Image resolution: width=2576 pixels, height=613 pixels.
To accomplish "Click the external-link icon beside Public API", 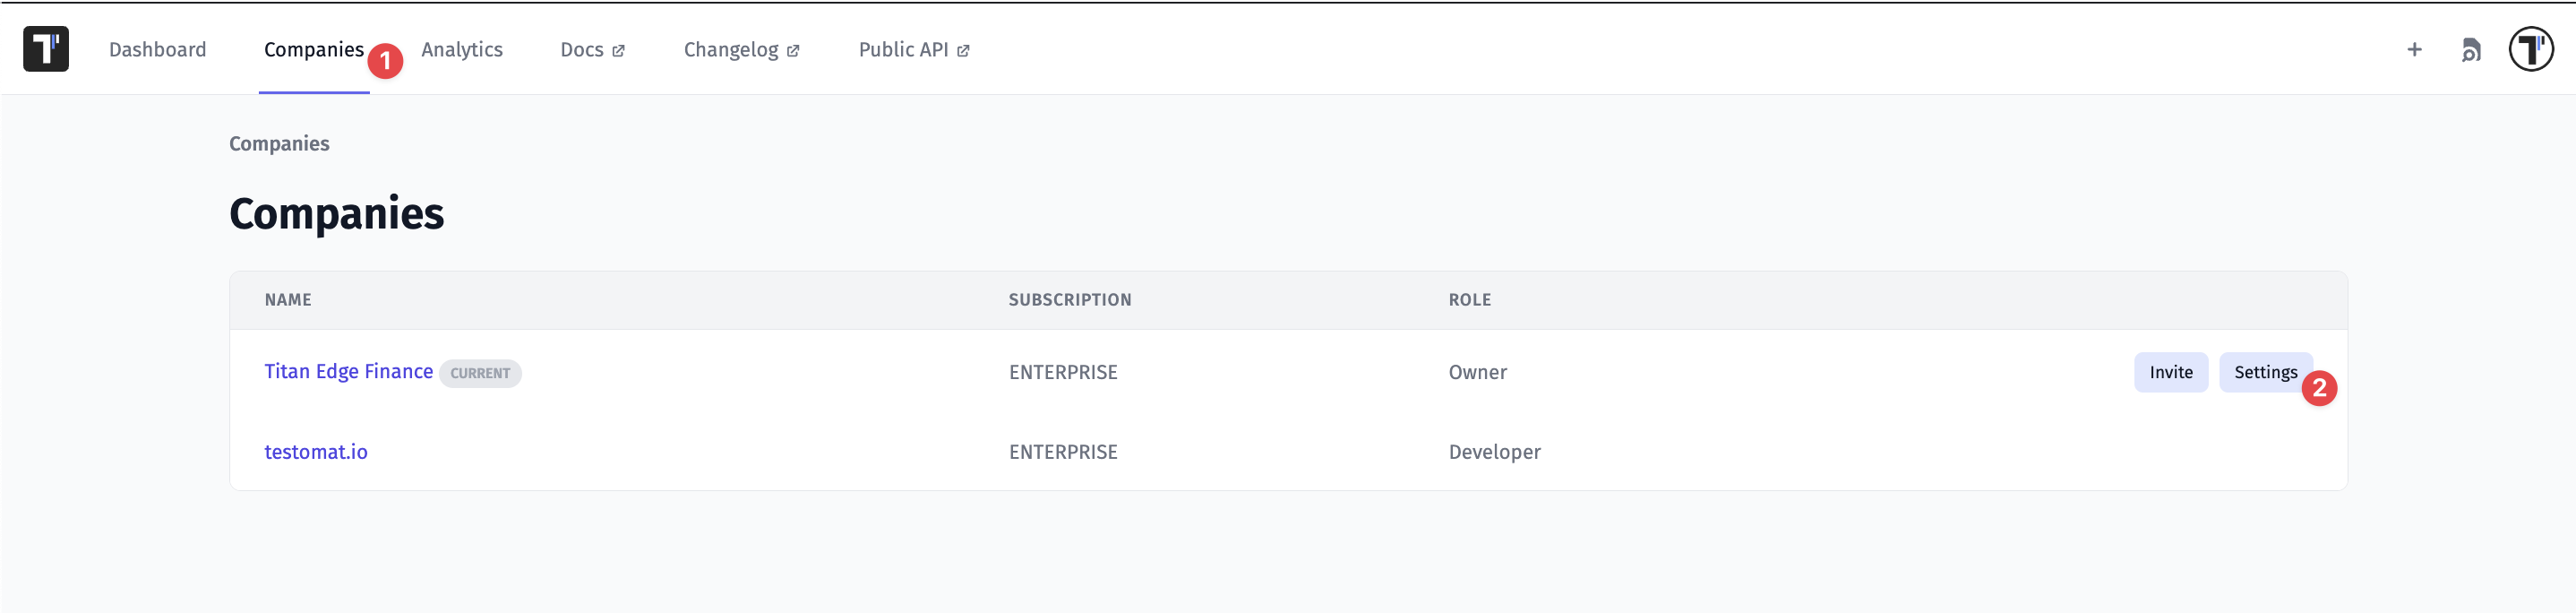I will [x=963, y=51].
